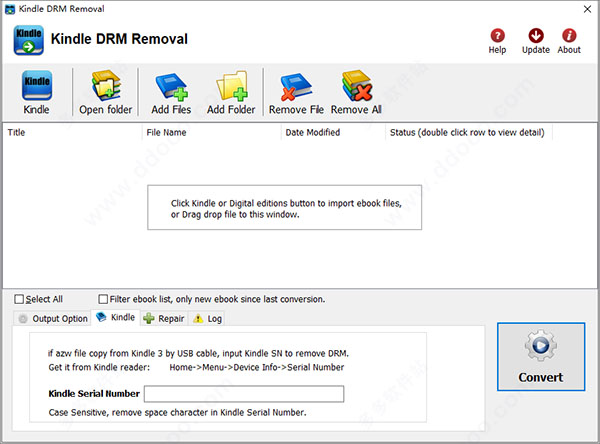This screenshot has width=600, height=444.
Task: Click the 'Case Sensitive, remove space character' note
Action: 178,412
